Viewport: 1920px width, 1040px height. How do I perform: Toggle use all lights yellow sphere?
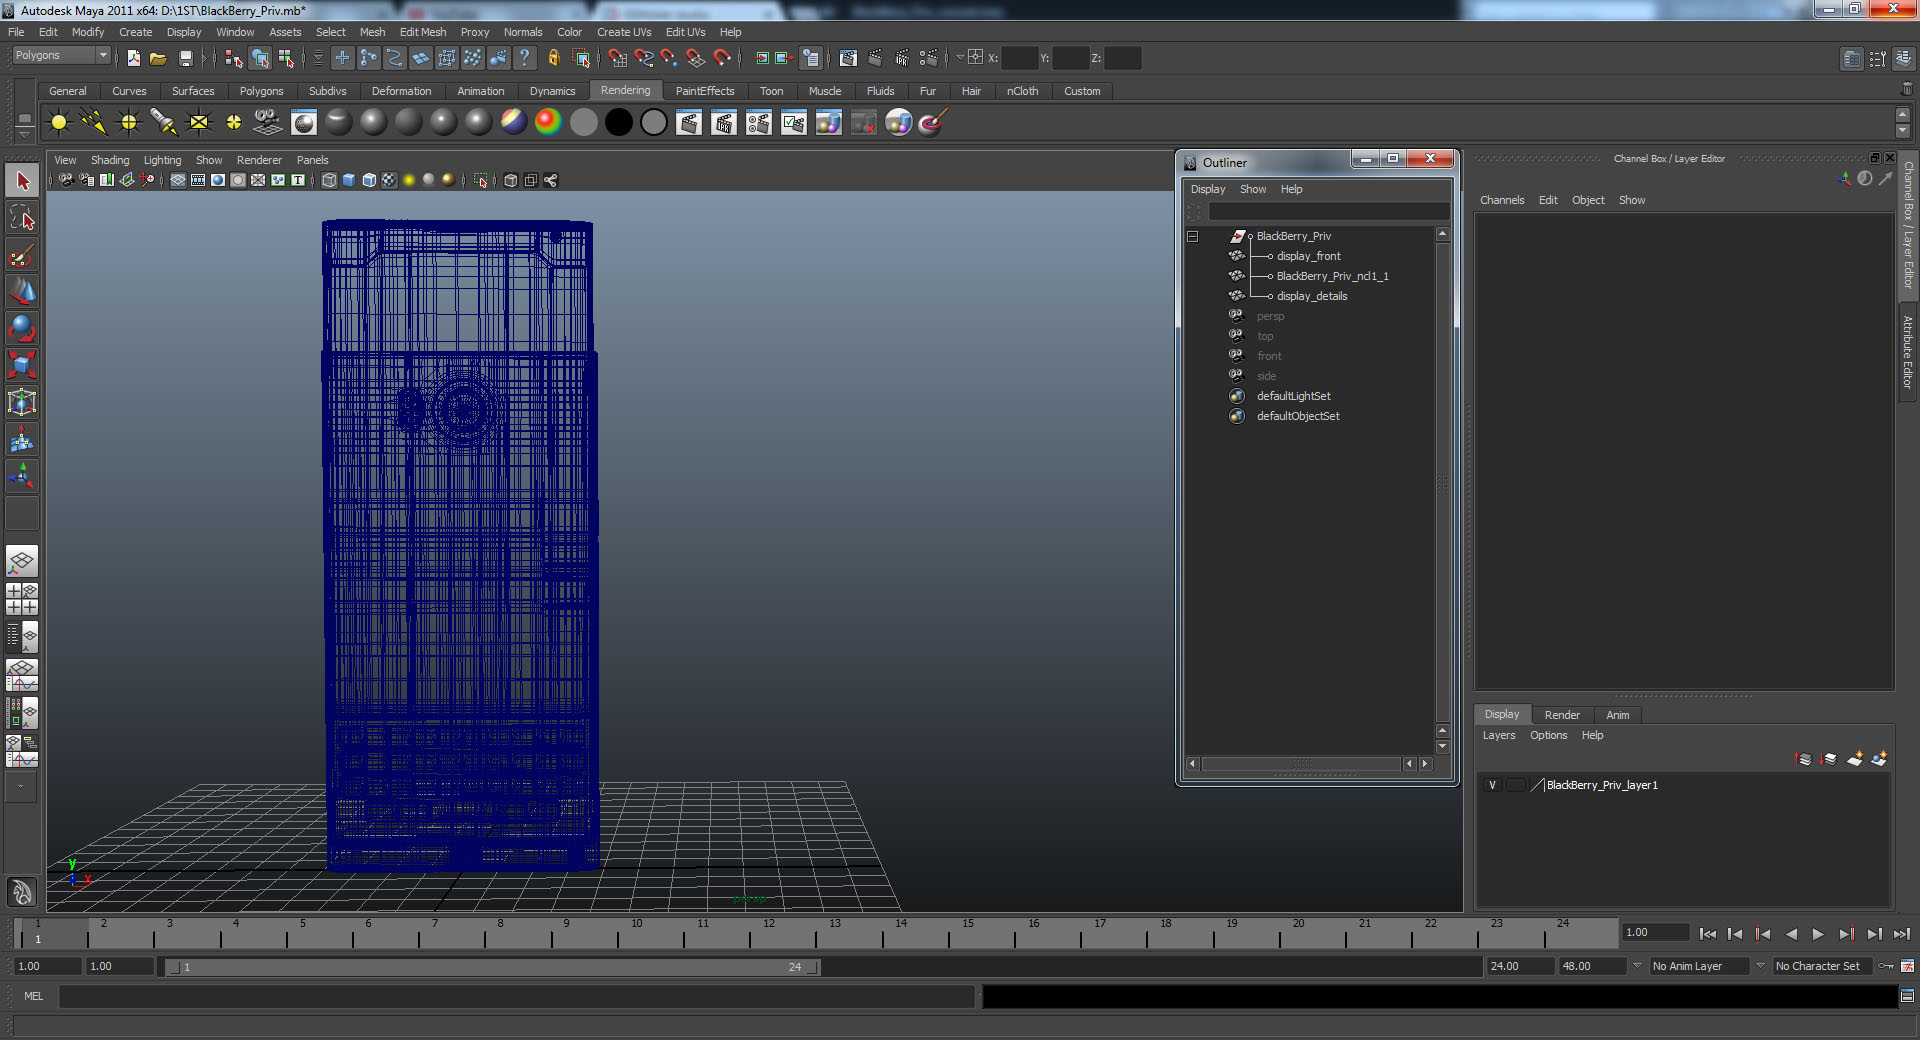(x=409, y=180)
